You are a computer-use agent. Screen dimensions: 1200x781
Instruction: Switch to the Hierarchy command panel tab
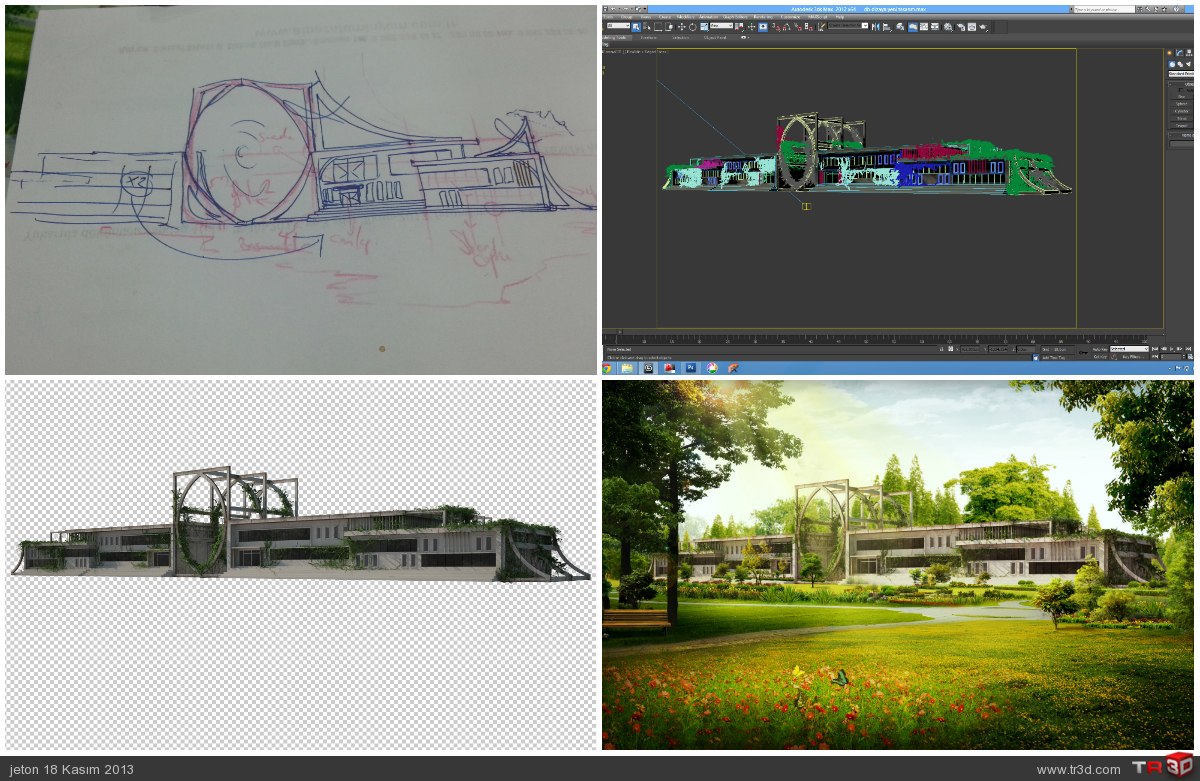click(1189, 53)
